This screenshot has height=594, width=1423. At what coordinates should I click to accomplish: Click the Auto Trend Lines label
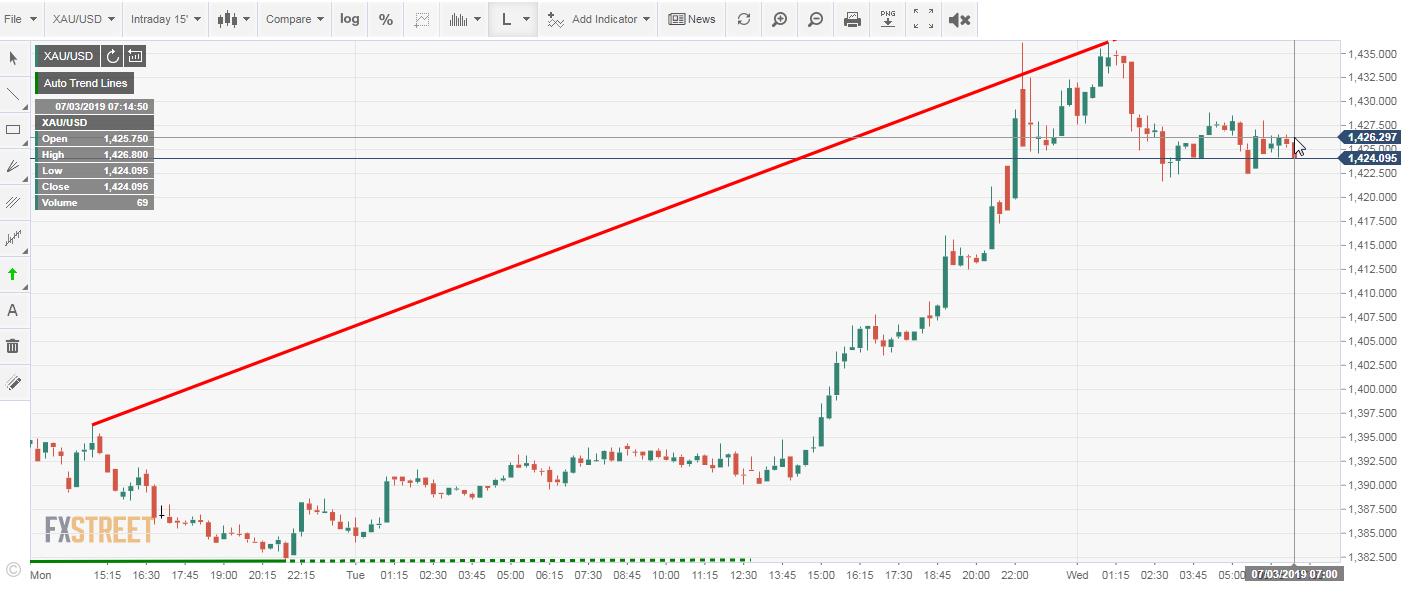[x=85, y=83]
